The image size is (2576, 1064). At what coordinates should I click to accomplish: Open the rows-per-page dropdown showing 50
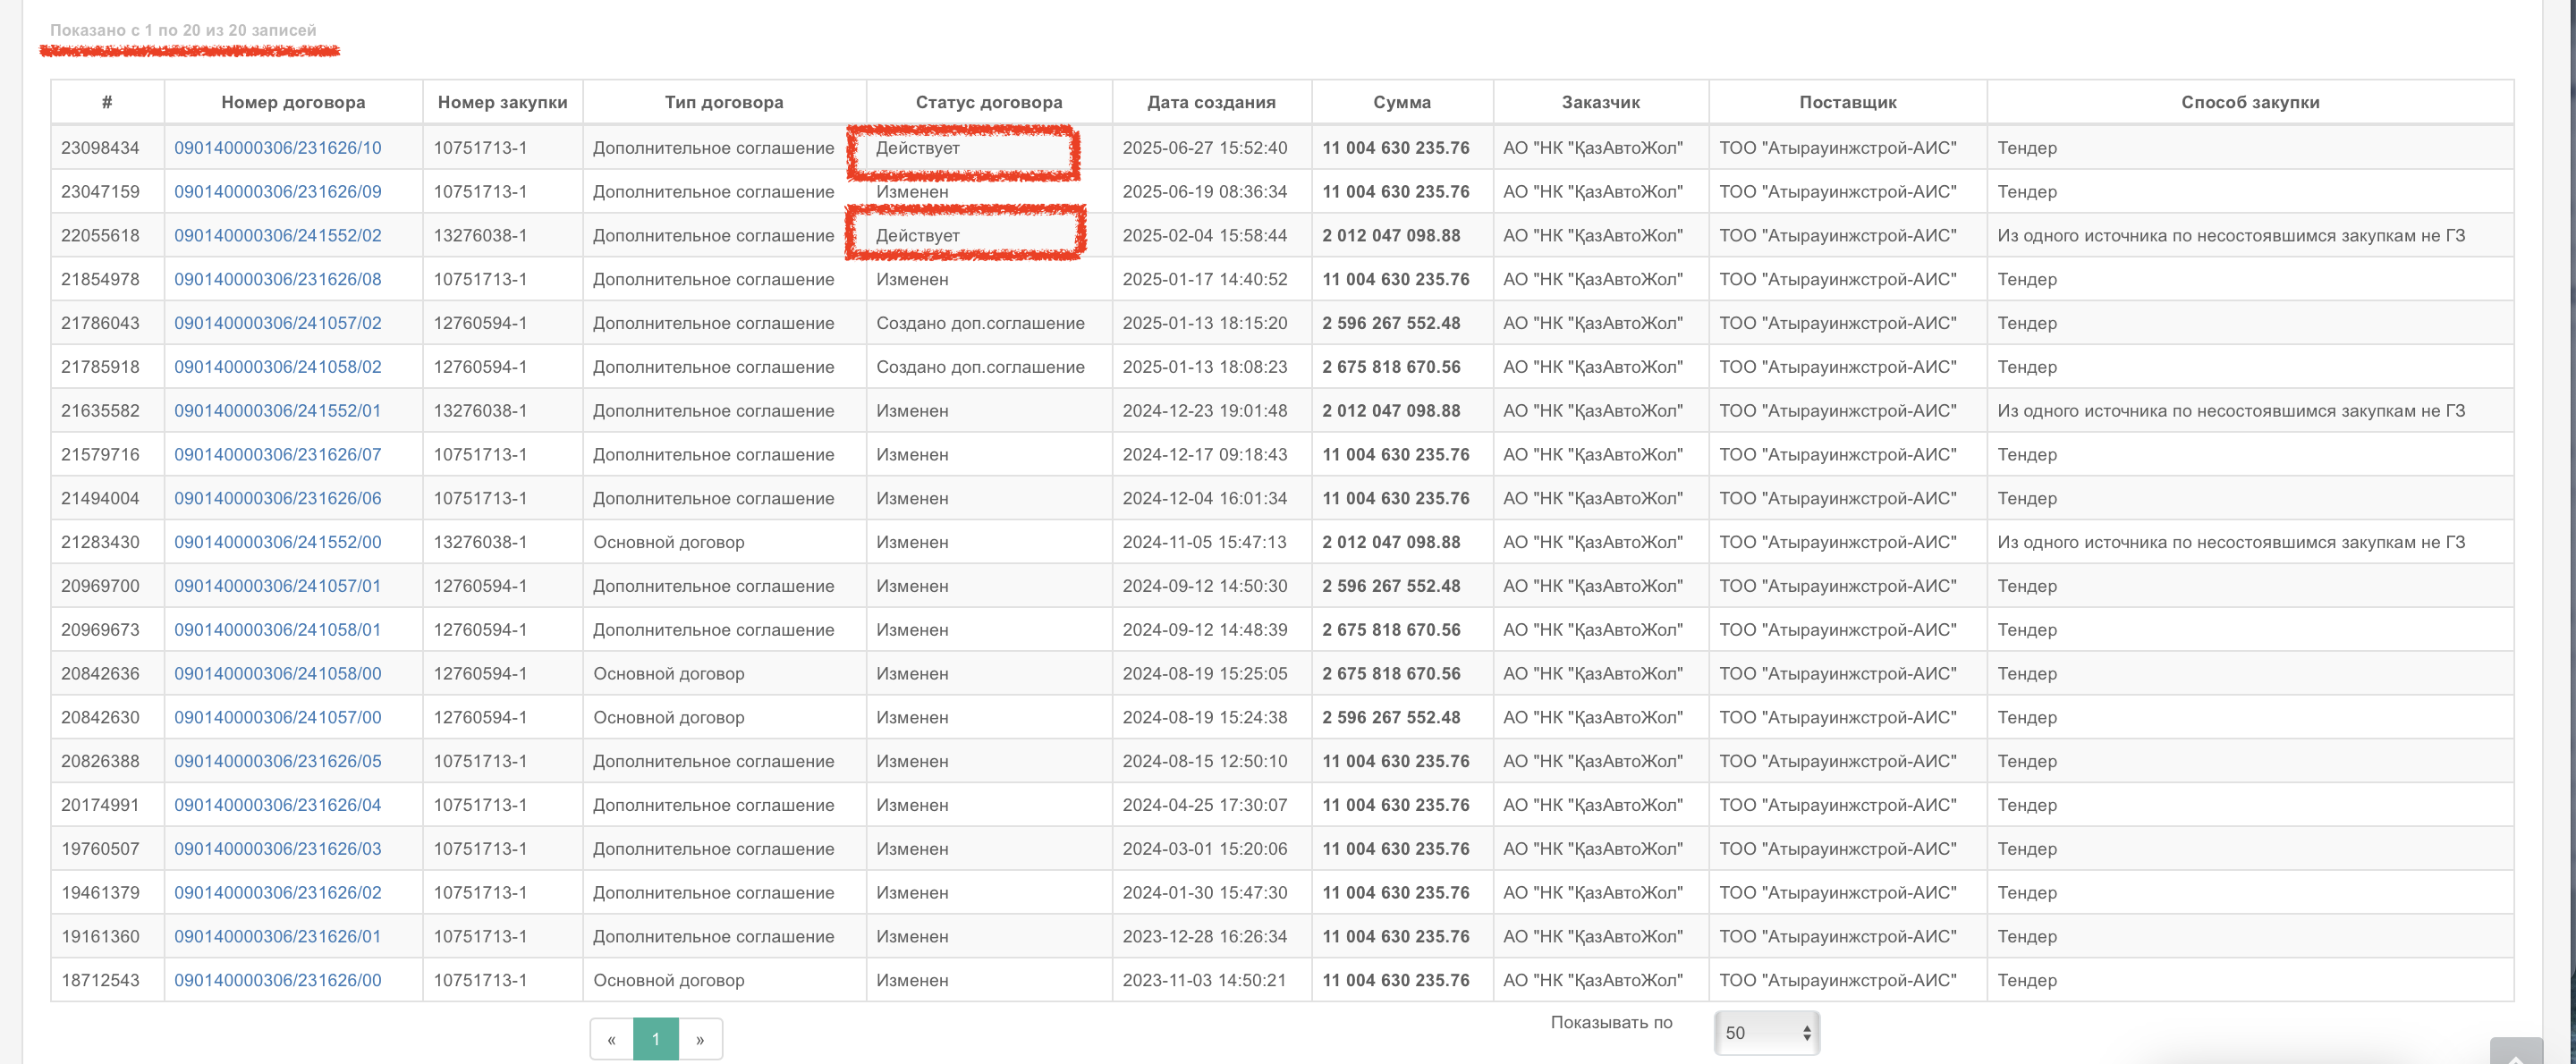coord(1766,1033)
